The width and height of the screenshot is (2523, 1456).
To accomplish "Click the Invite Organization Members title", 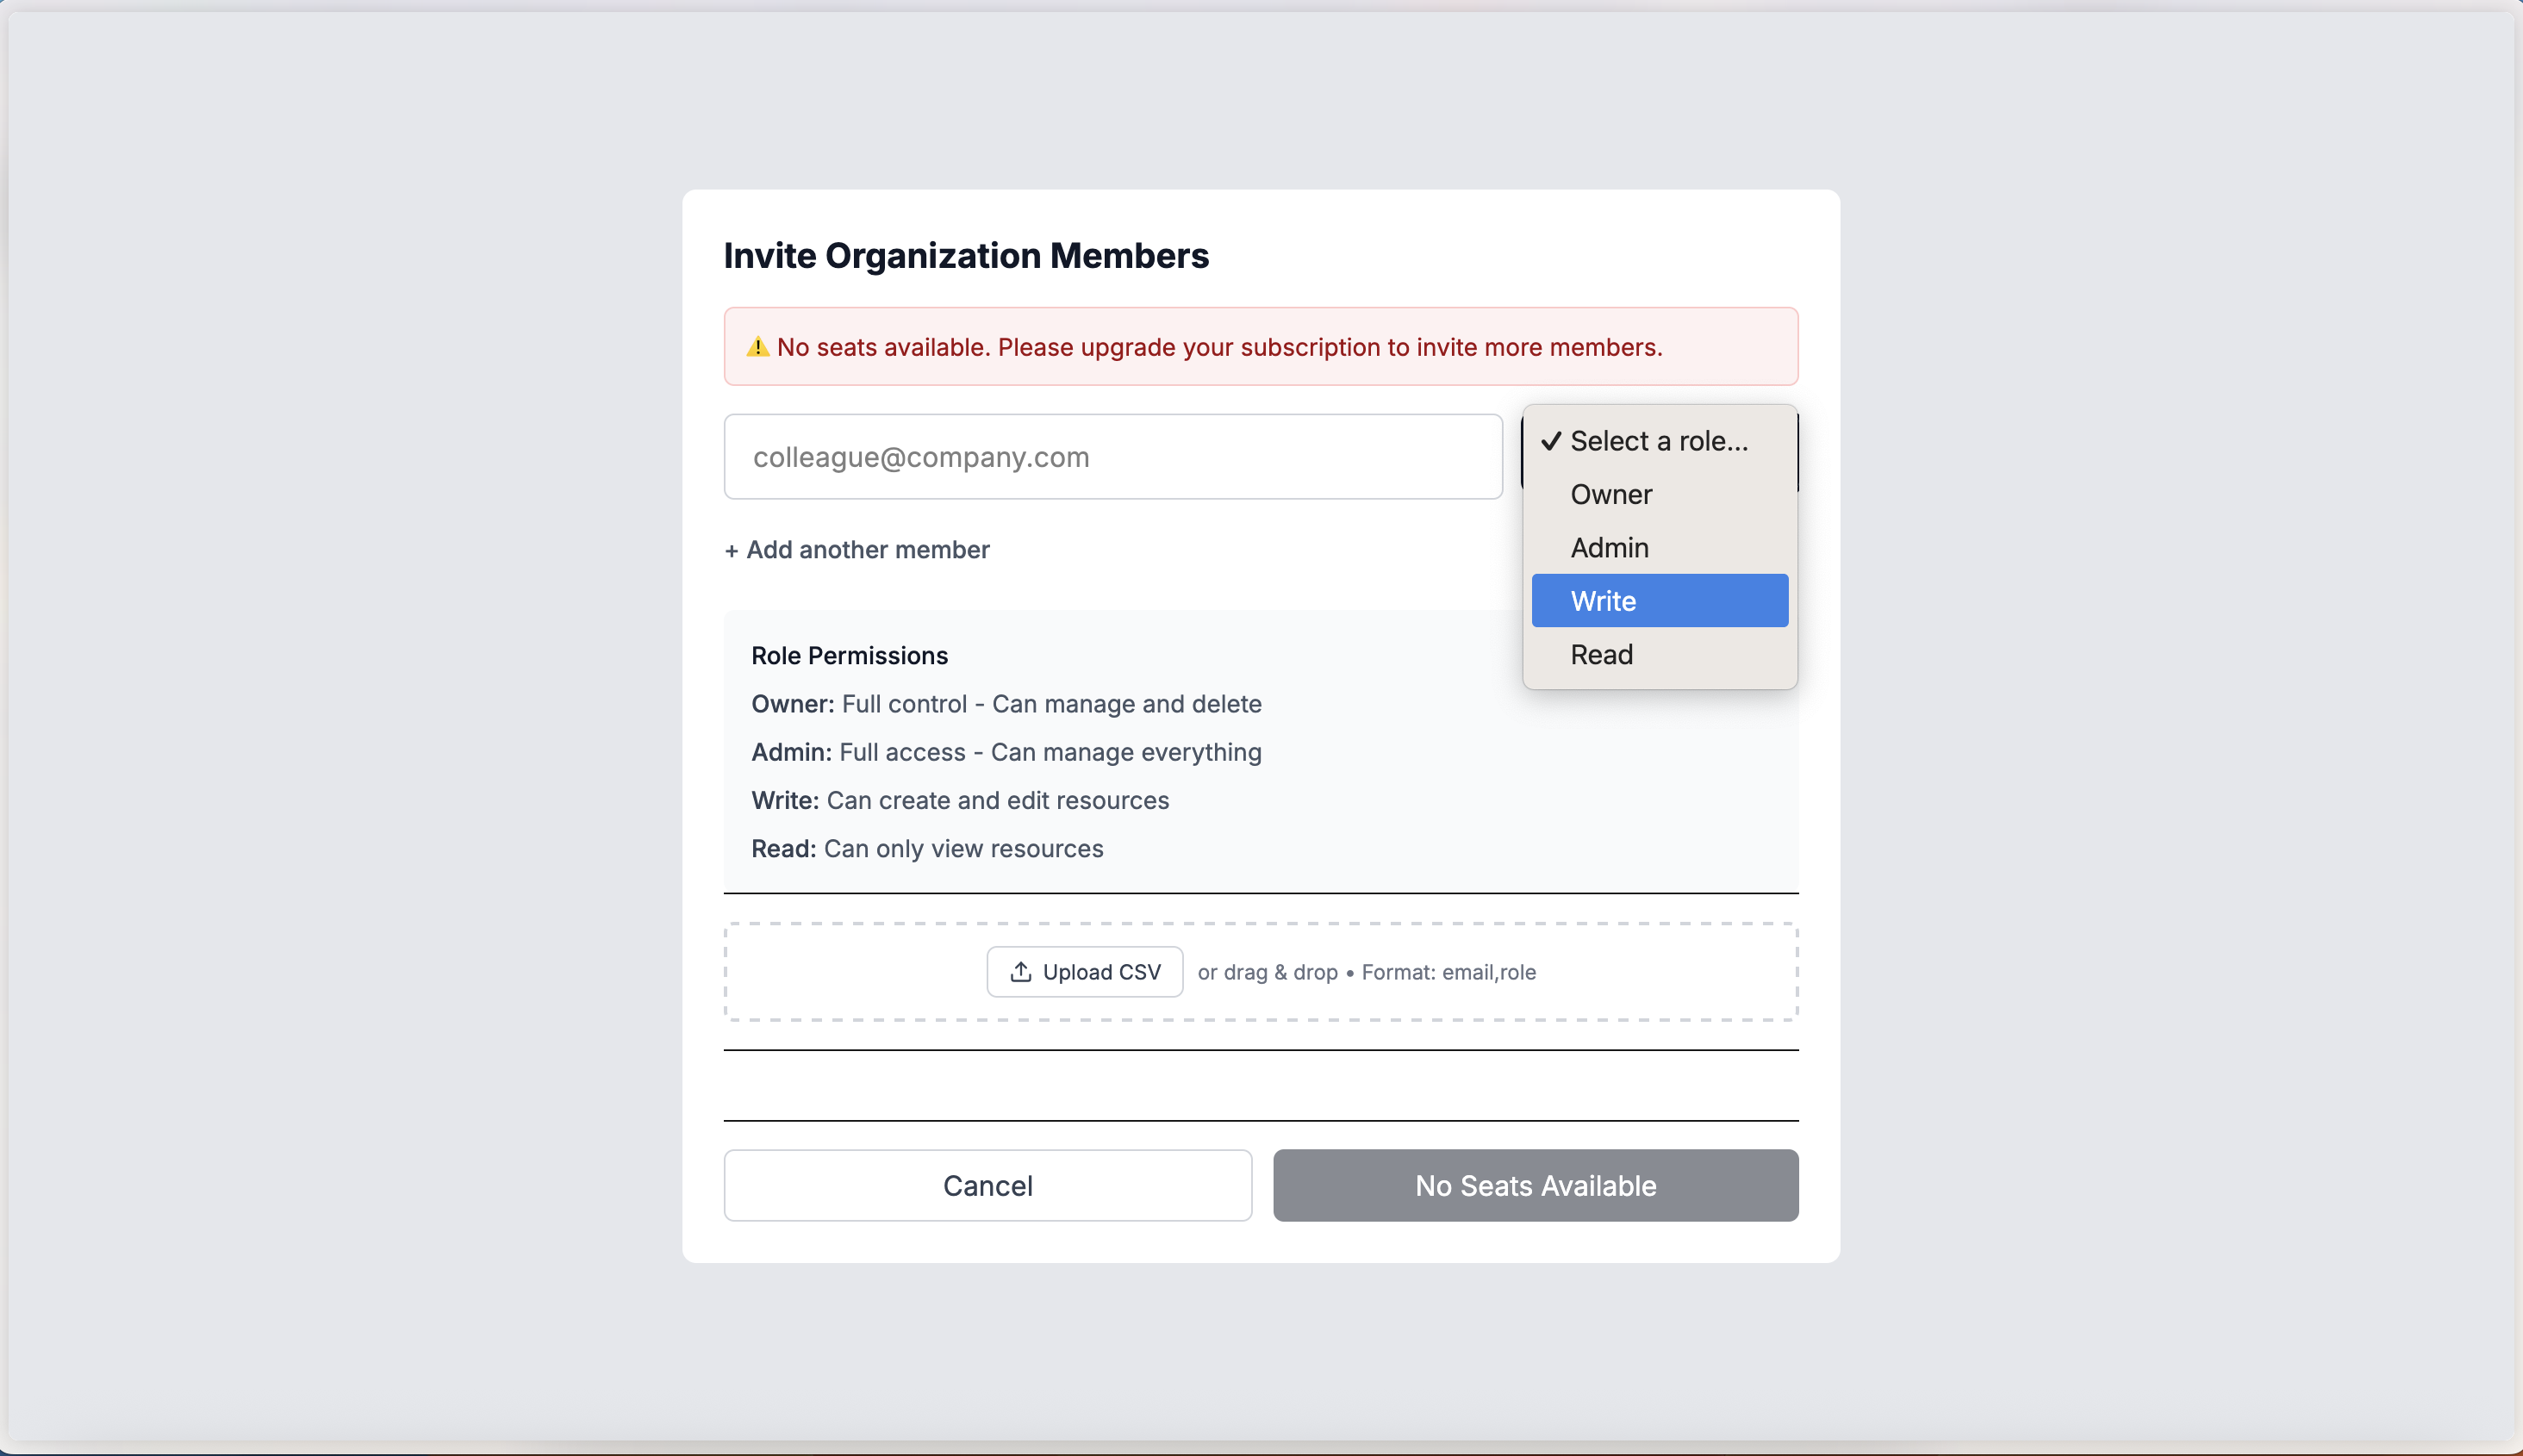I will pos(966,256).
